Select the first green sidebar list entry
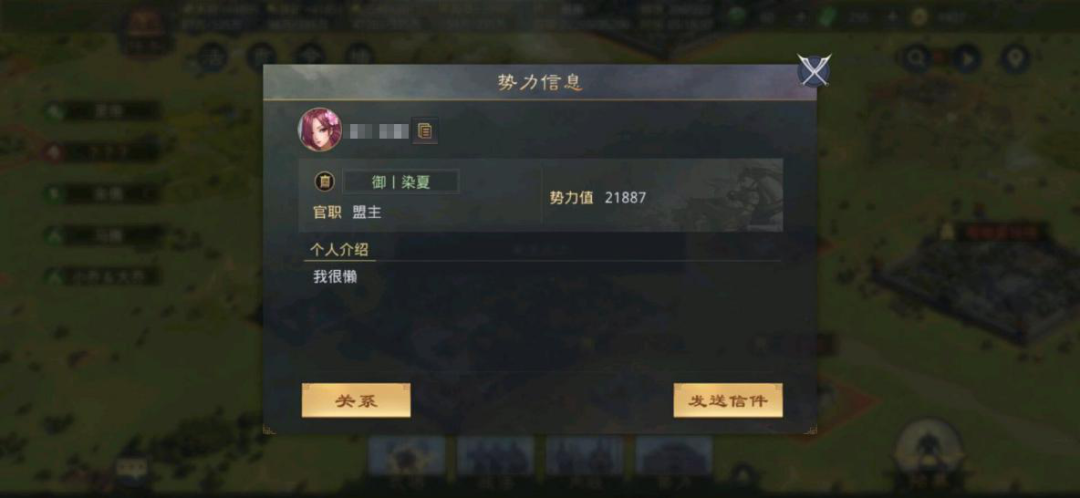 102,111
